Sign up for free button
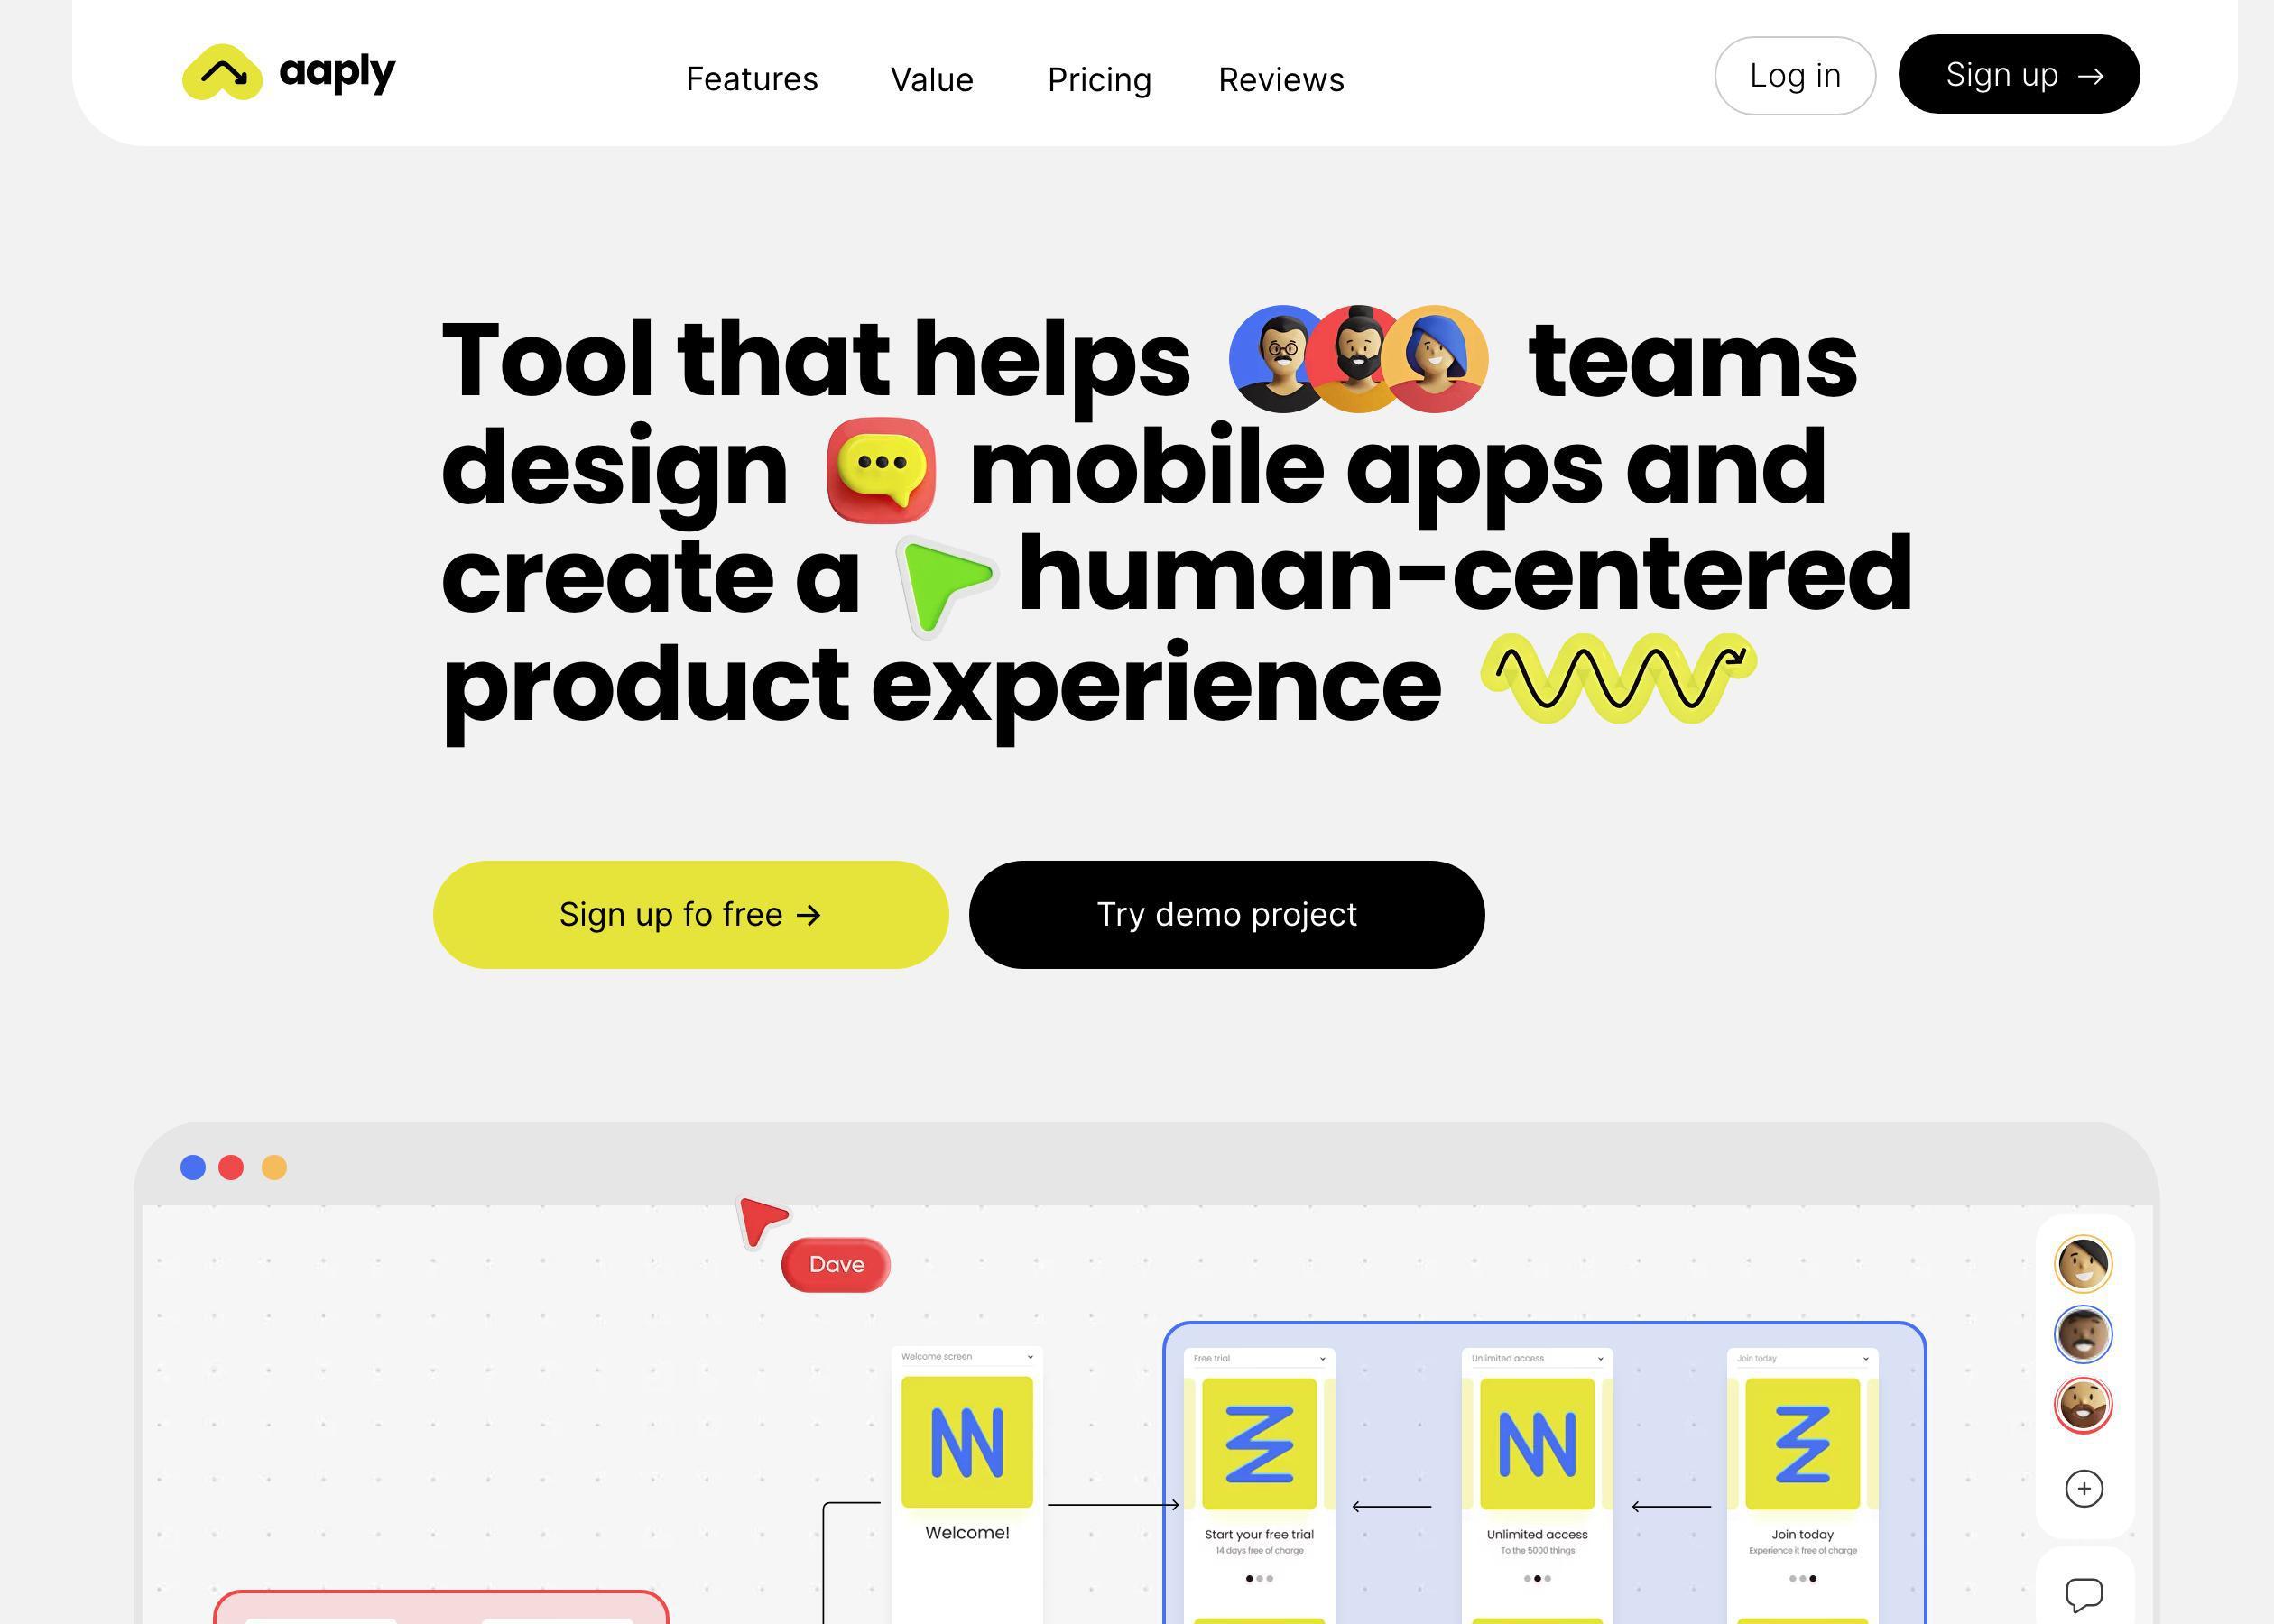2274x1624 pixels. [x=692, y=914]
